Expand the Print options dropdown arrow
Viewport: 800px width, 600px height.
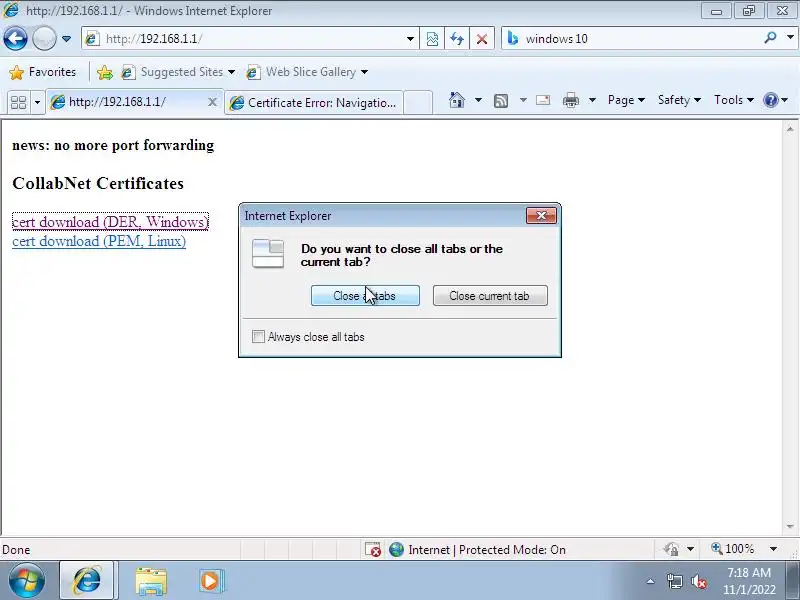pyautogui.click(x=592, y=100)
